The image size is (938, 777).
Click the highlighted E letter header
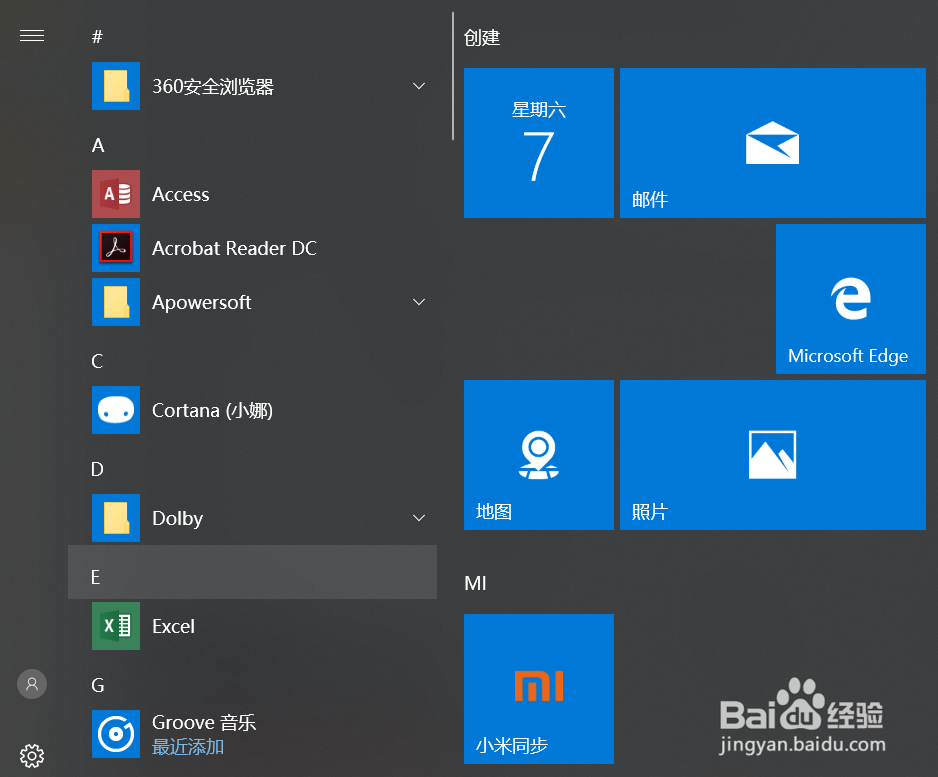pos(252,572)
